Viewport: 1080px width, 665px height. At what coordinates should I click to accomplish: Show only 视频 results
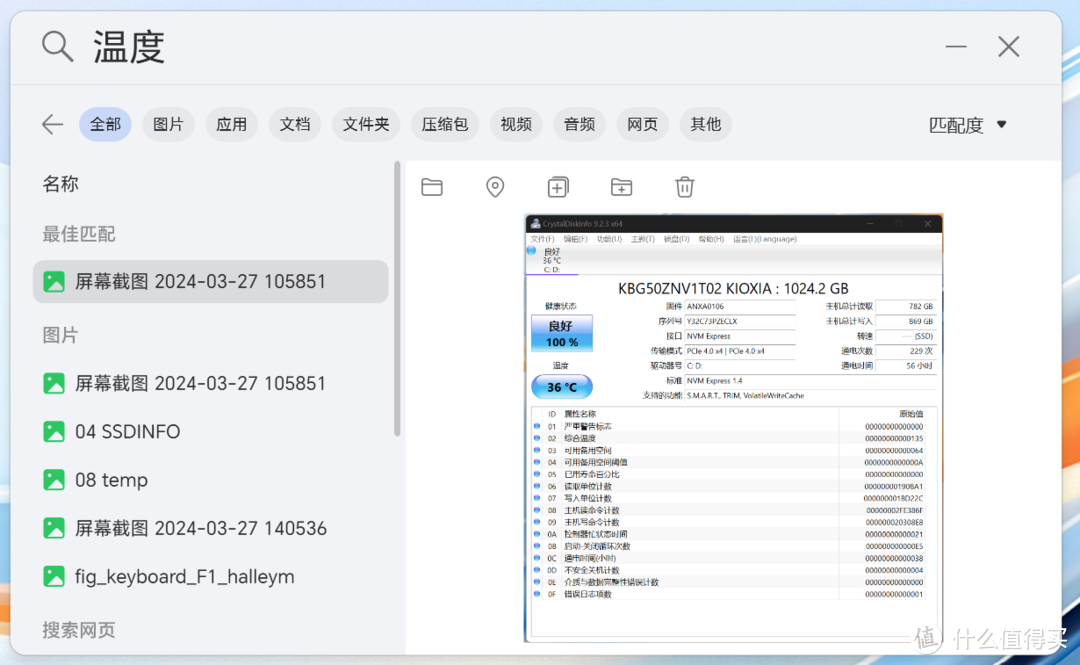pos(516,125)
